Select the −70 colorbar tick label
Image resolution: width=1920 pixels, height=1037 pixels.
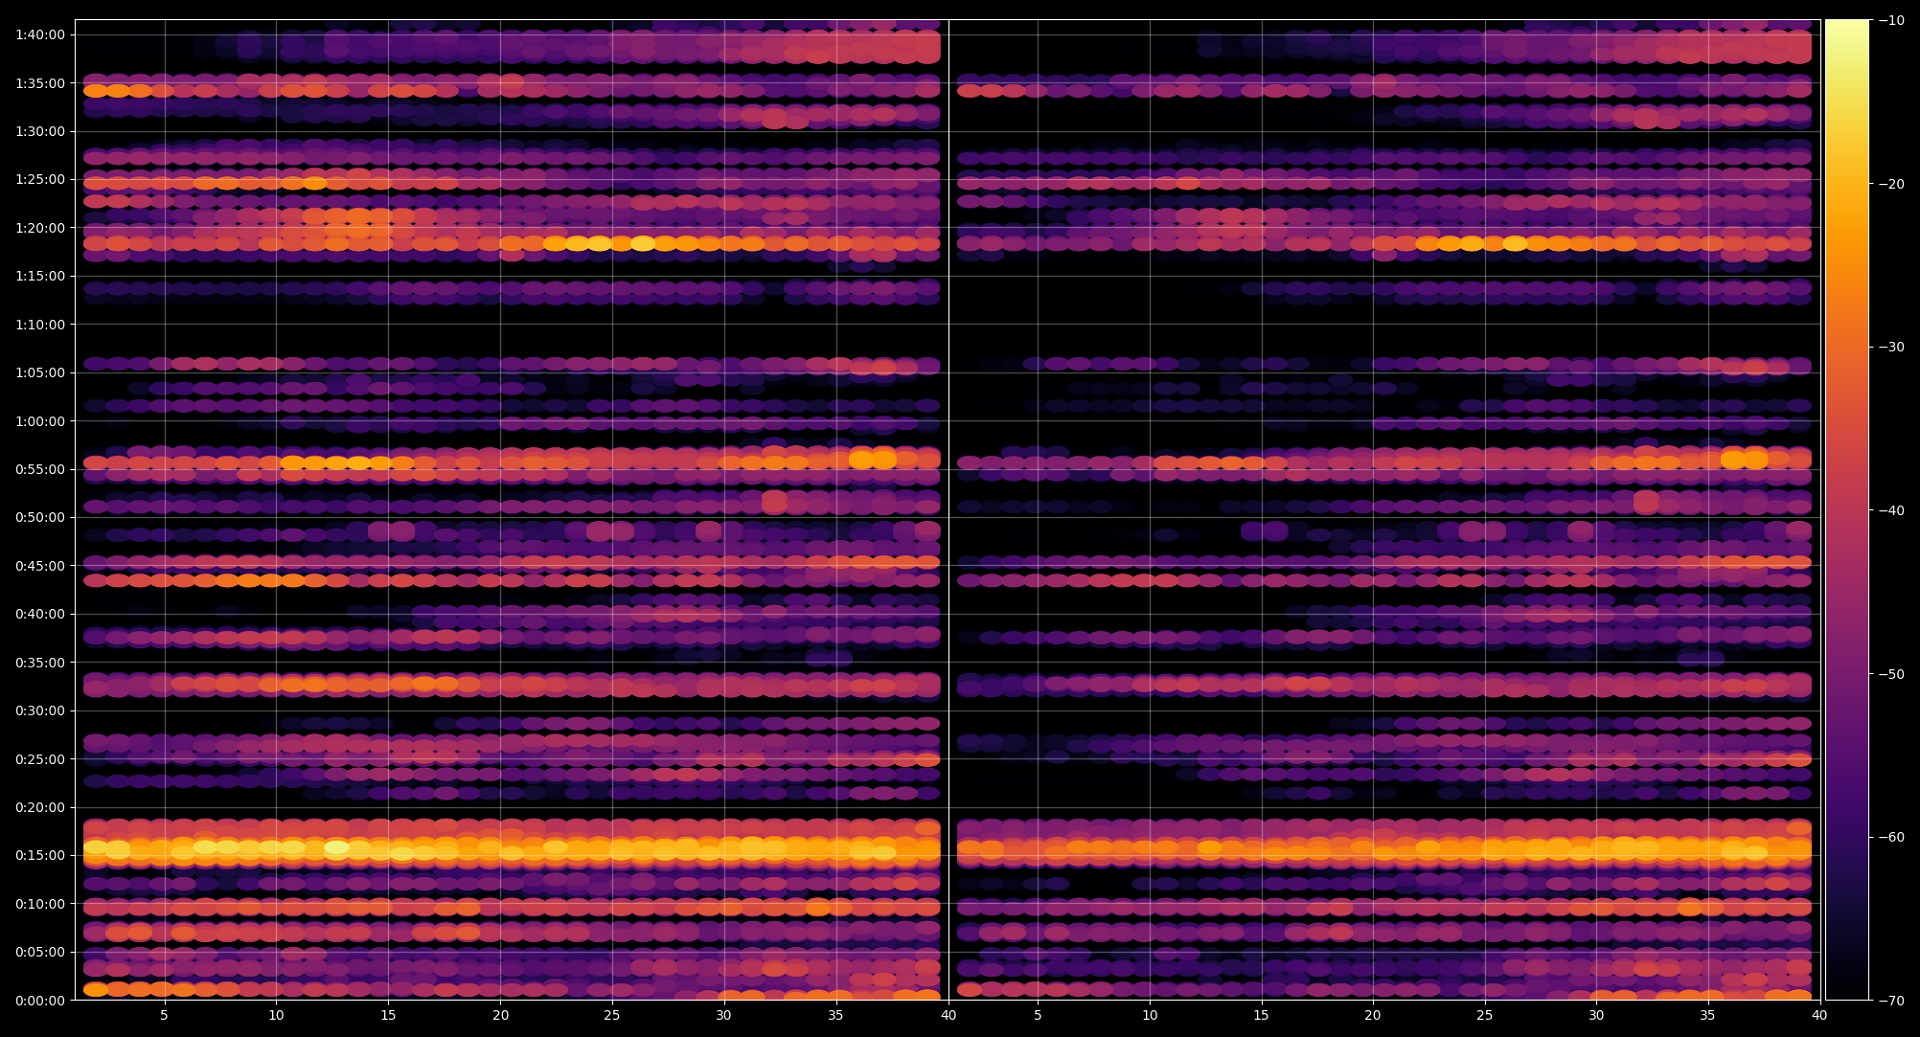[1891, 1000]
